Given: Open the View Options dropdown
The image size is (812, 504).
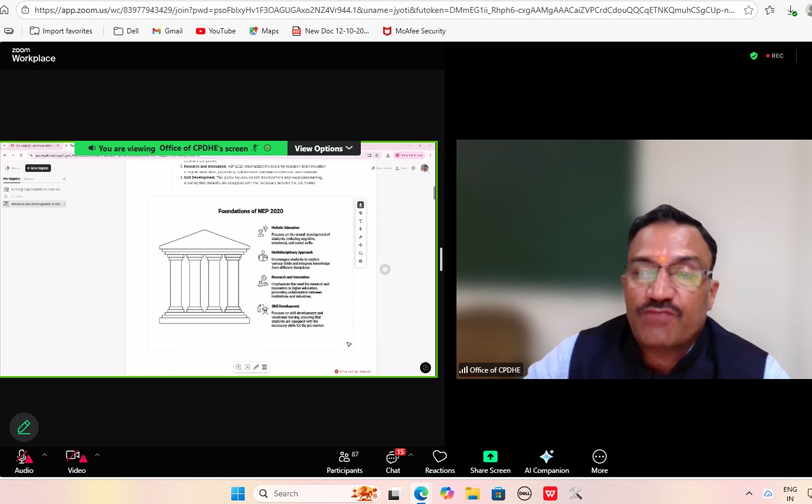Looking at the screenshot, I should coord(324,148).
